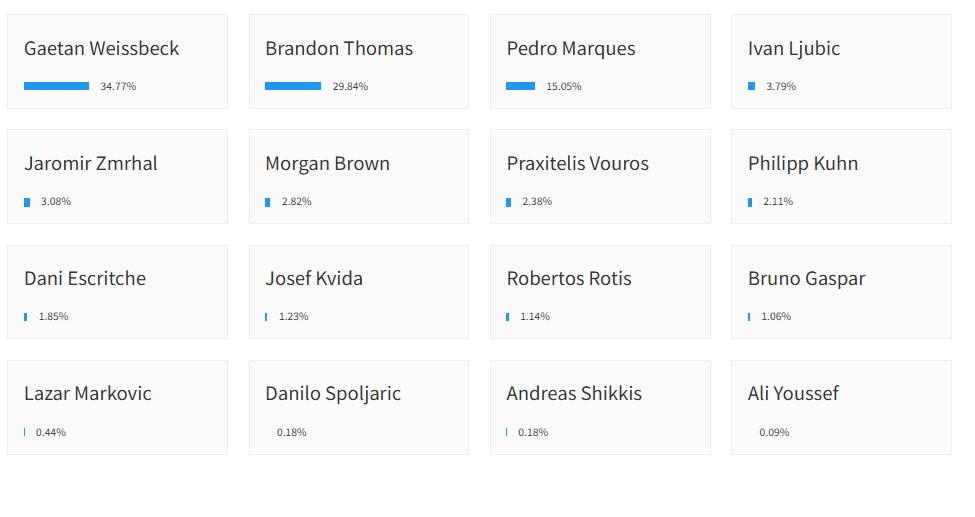This screenshot has width=975, height=517.
Task: Select the Brandon Thomas card title
Action: pyautogui.click(x=339, y=48)
